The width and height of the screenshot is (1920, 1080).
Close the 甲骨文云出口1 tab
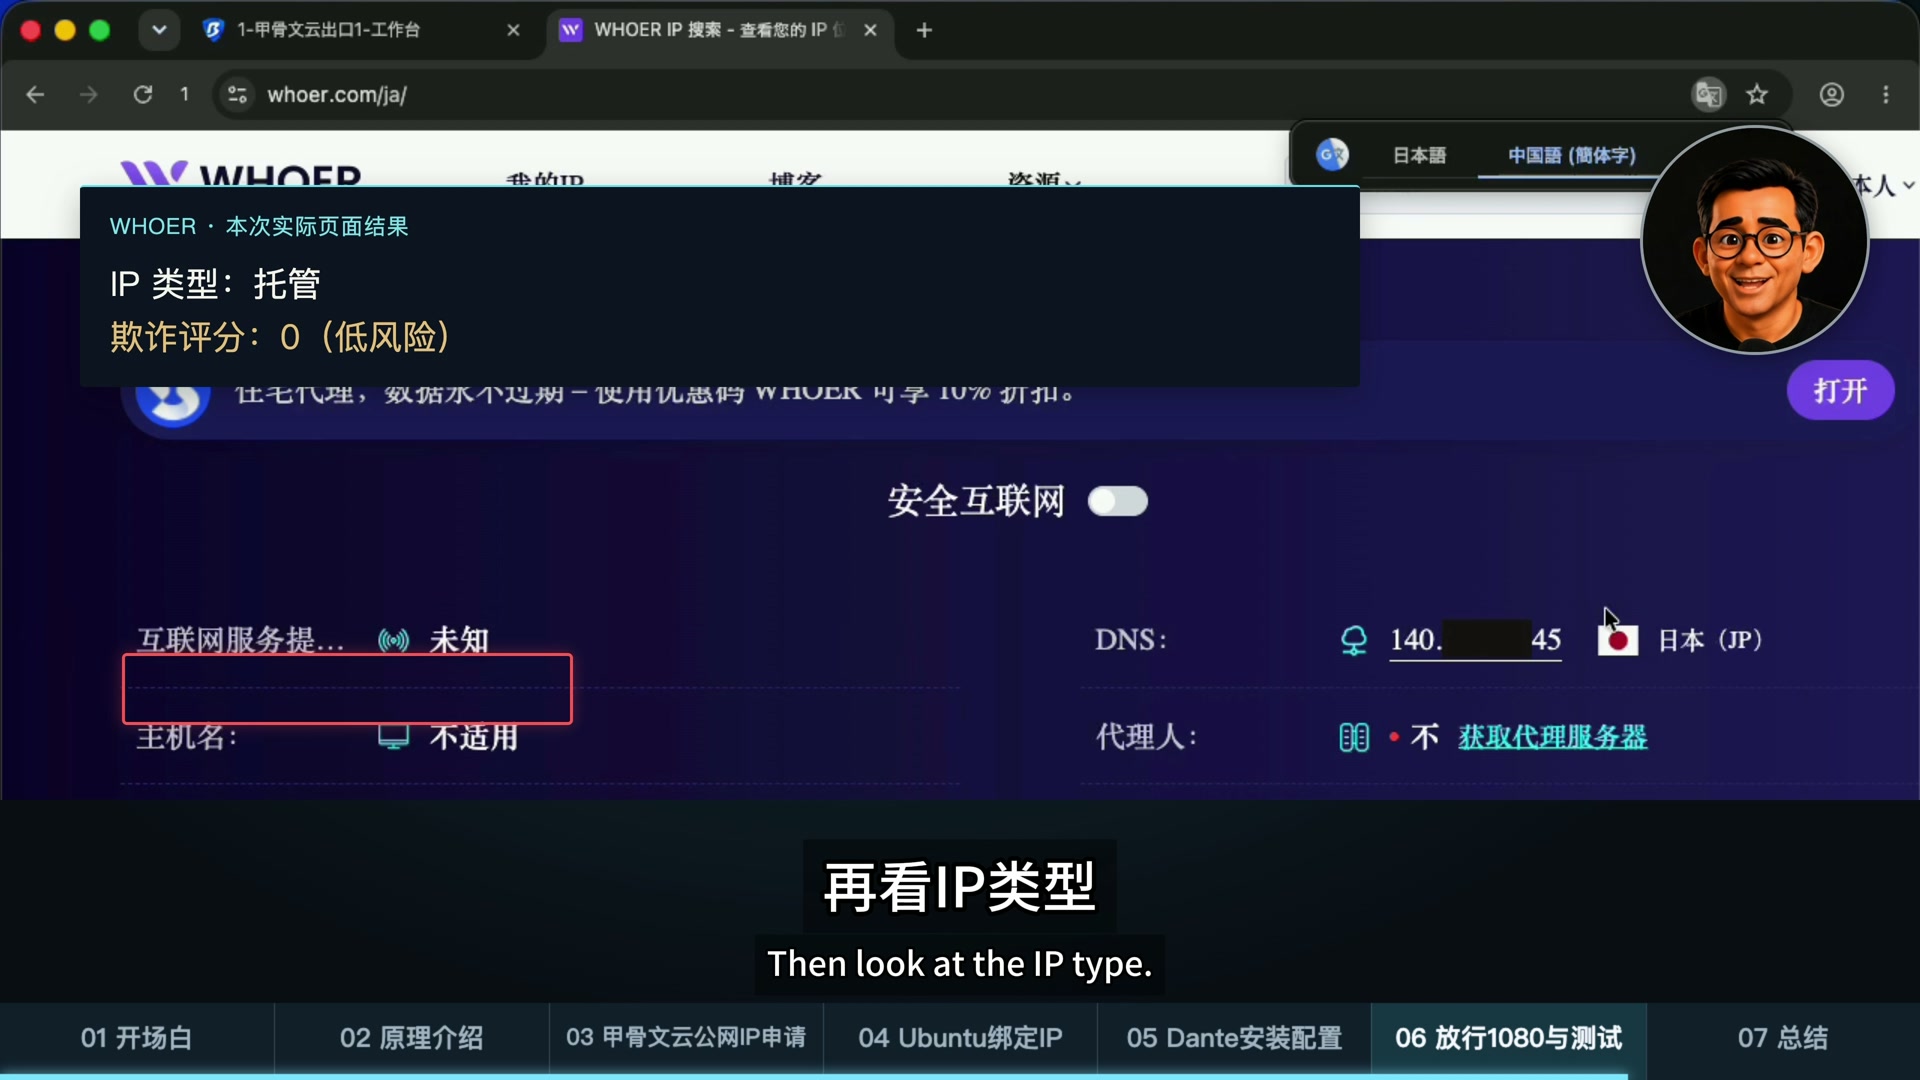click(x=513, y=30)
